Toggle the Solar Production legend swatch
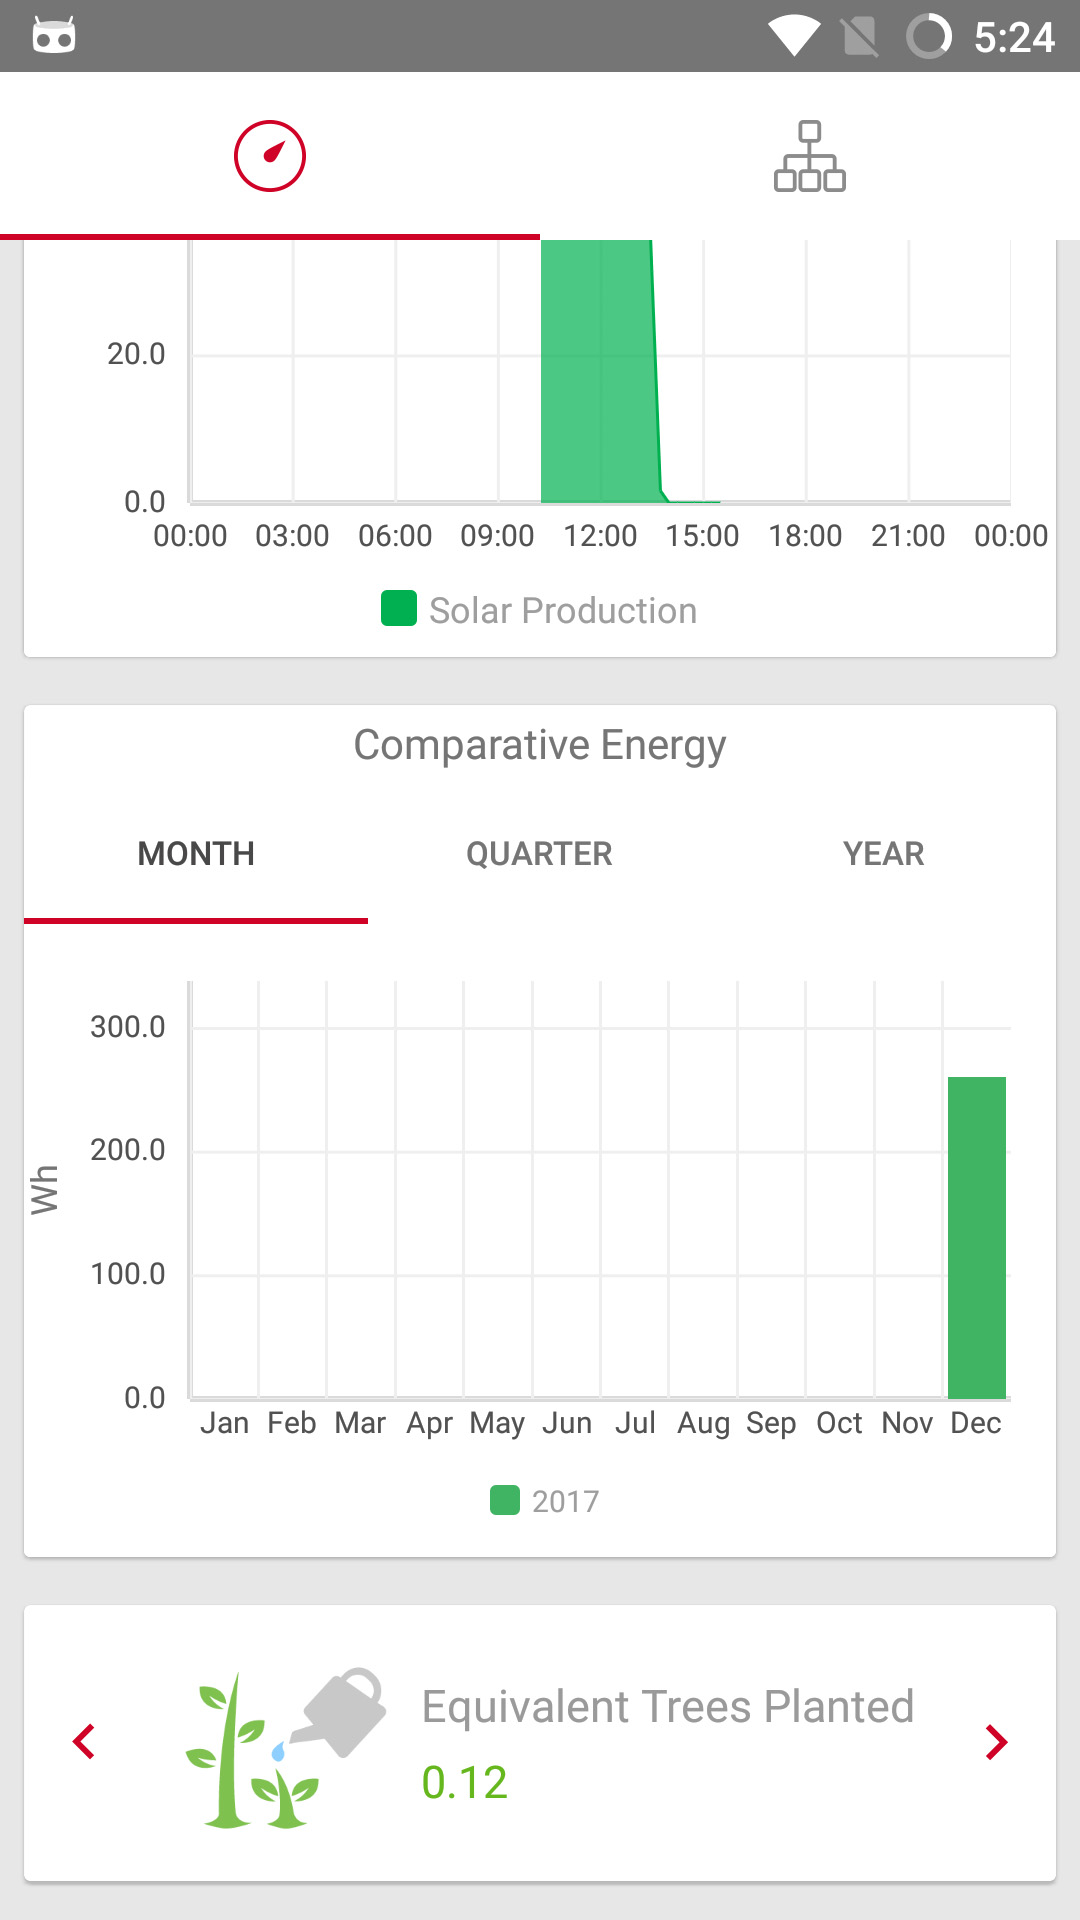 [399, 609]
